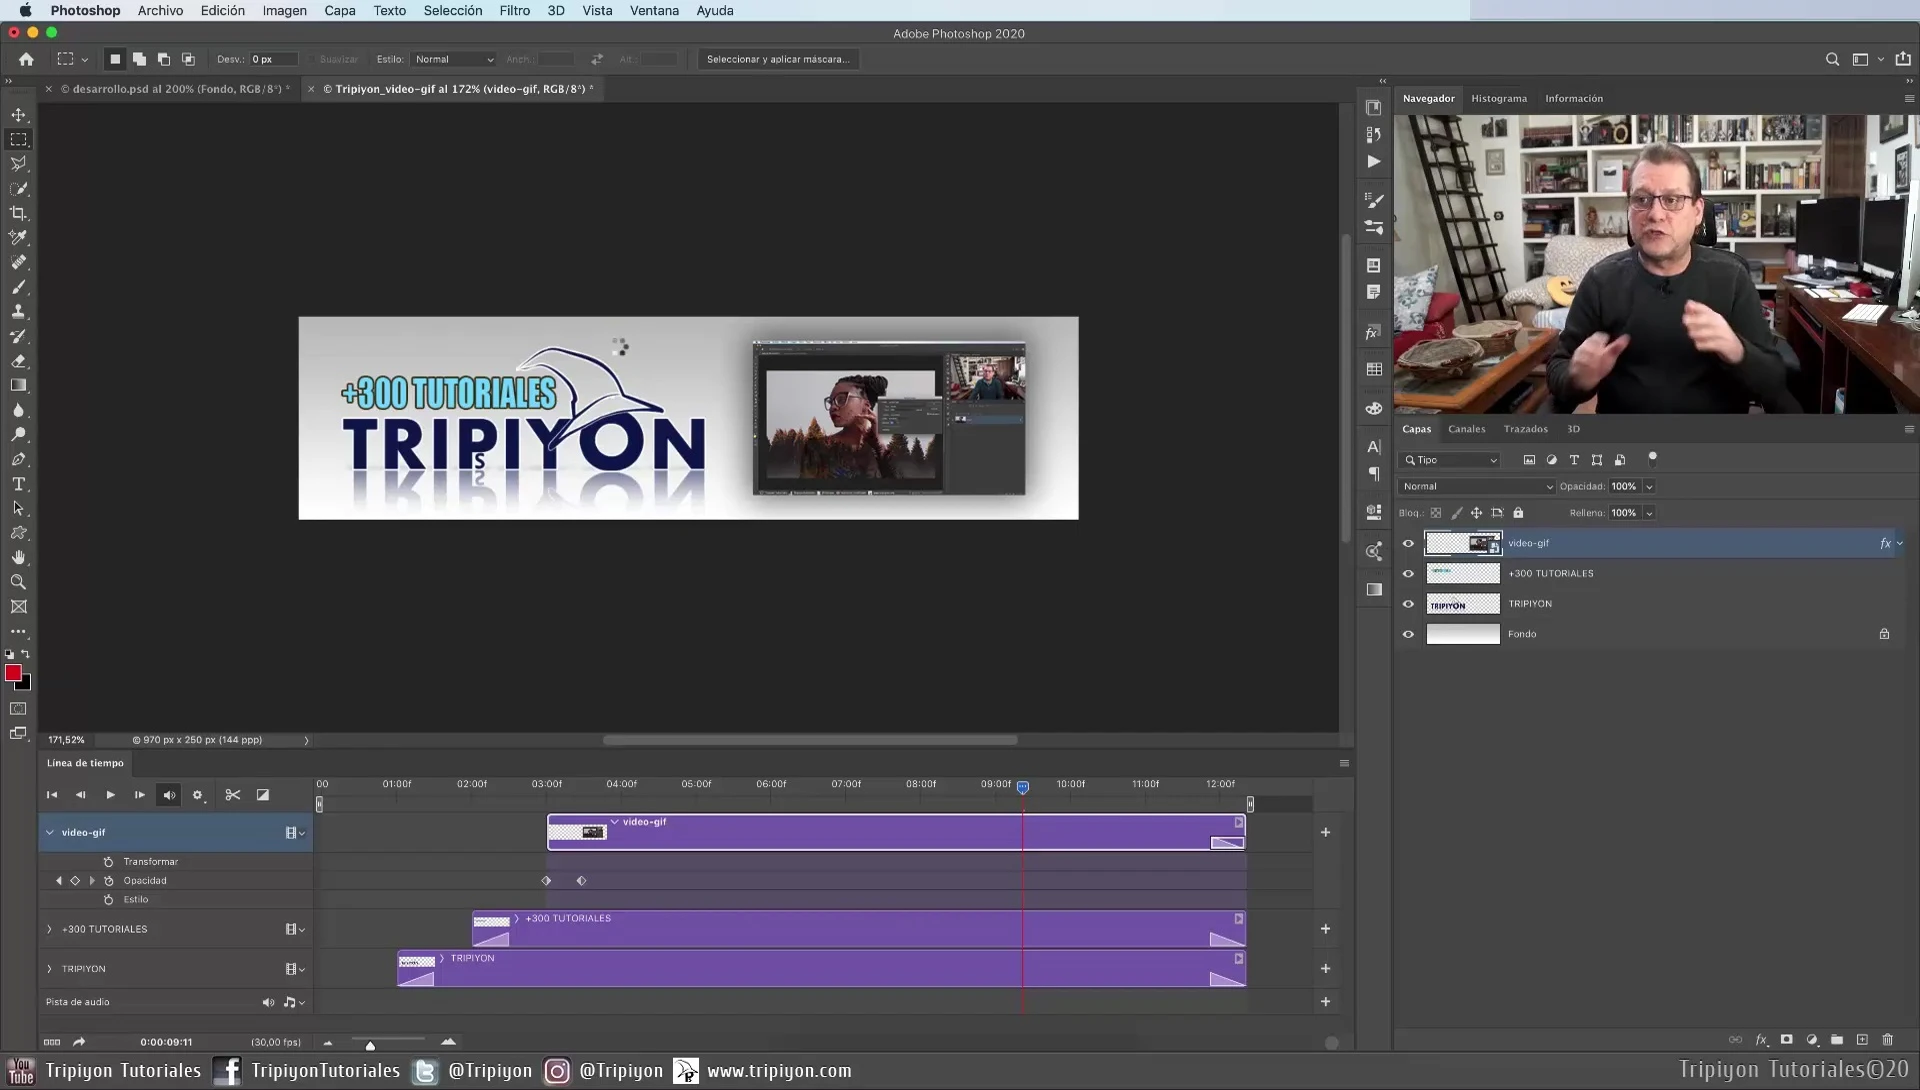Click Seleccionar y aplicar máscara button
The image size is (1920, 1090).
777,59
